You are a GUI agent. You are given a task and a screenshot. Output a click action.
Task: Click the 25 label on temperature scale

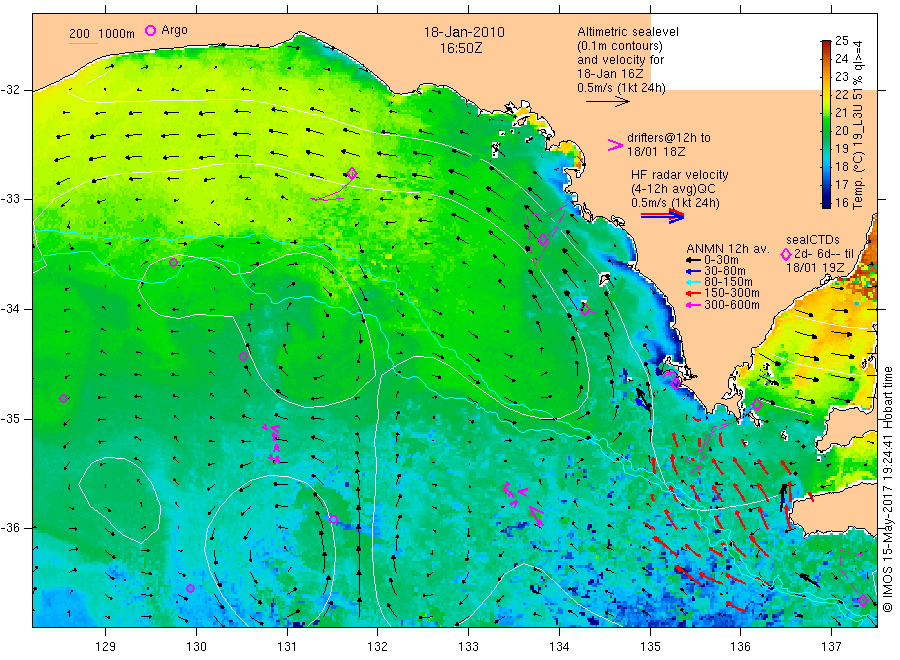[841, 41]
